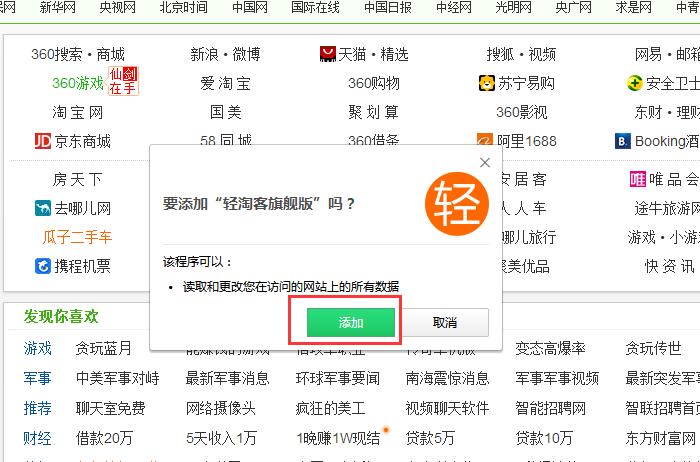Open the 网络摄像头 link
The height and width of the screenshot is (462, 700).
click(221, 408)
